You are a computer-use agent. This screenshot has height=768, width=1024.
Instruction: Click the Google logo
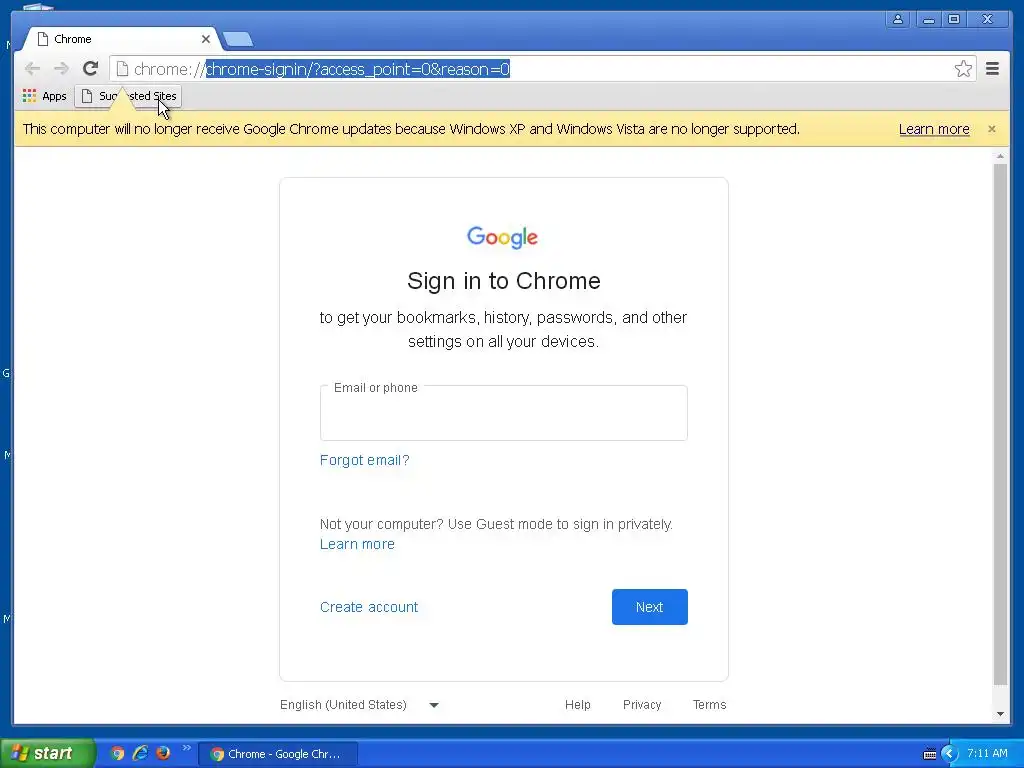(502, 237)
